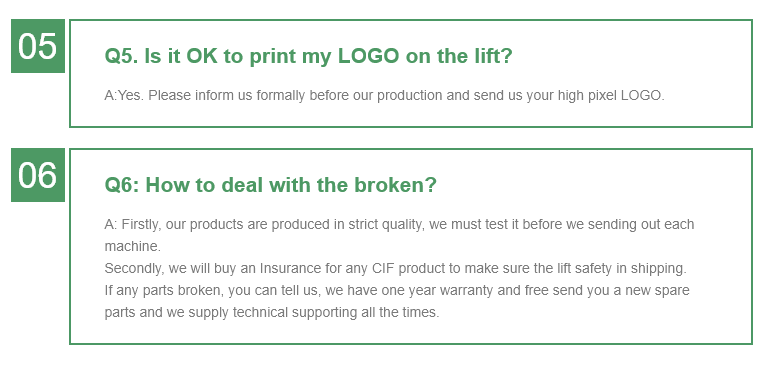773x368 pixels.
Task: Click the word 'machine.' in the Q6 answer
Action: (x=133, y=246)
